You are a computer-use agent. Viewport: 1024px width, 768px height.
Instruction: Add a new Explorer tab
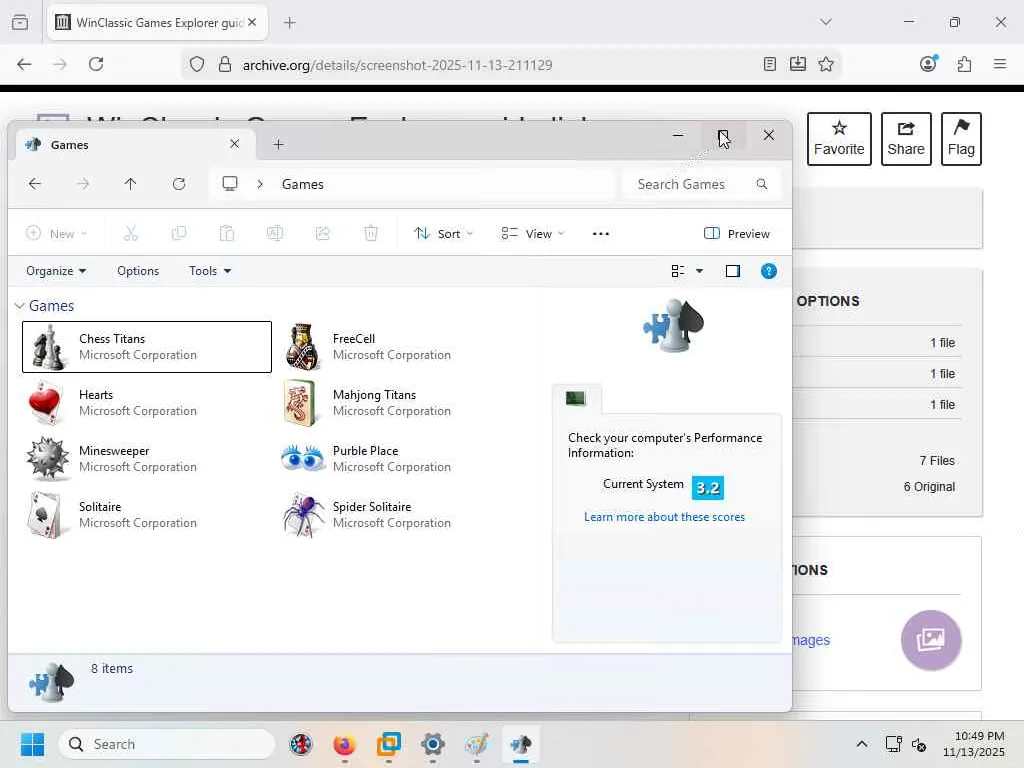click(278, 144)
